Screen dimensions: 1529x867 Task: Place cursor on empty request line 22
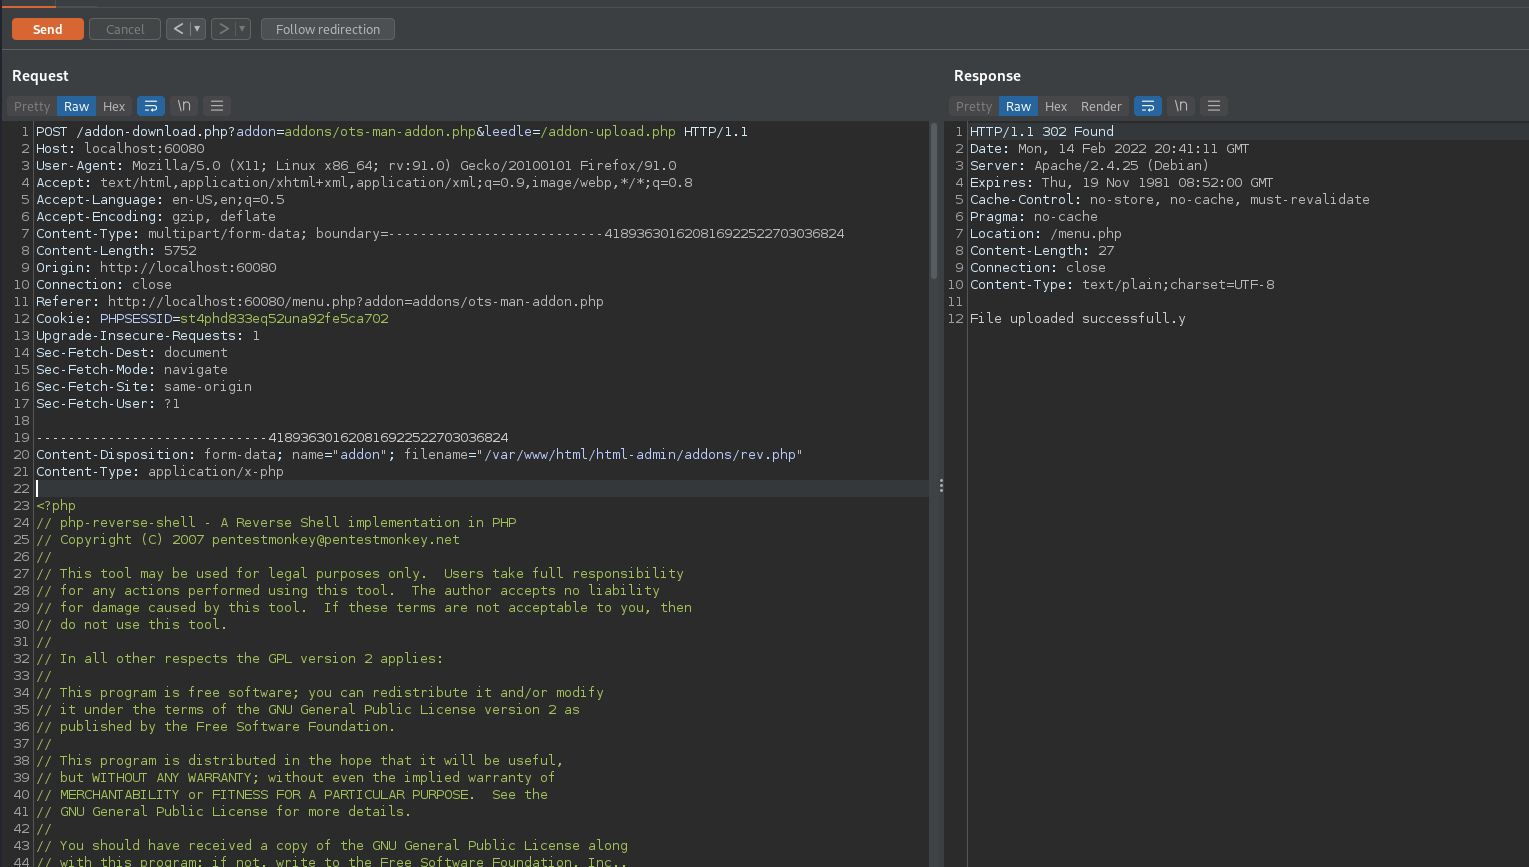pos(482,488)
